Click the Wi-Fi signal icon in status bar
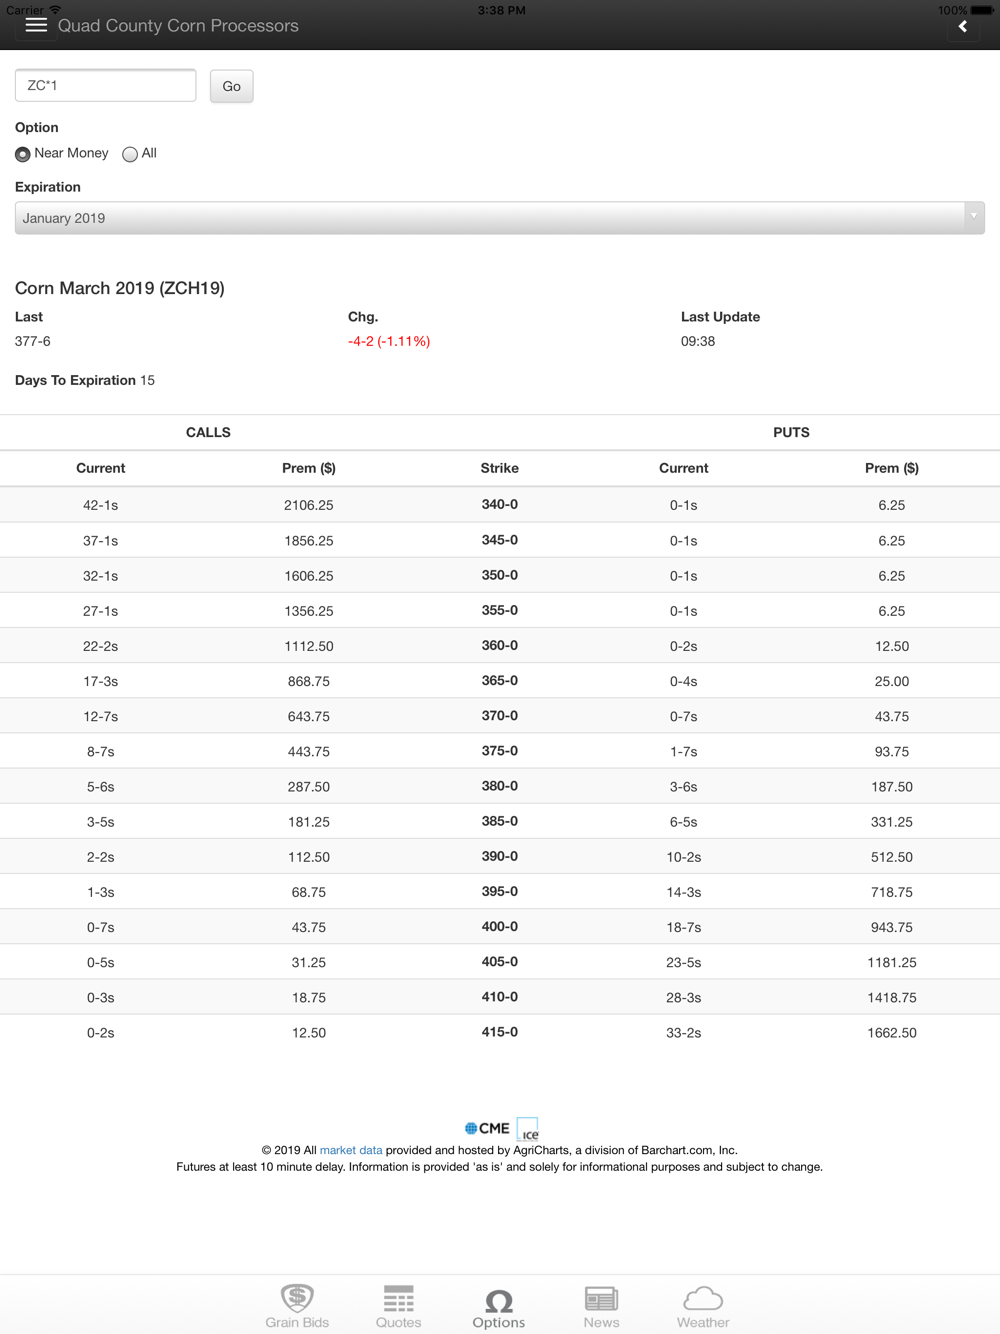 click(55, 10)
